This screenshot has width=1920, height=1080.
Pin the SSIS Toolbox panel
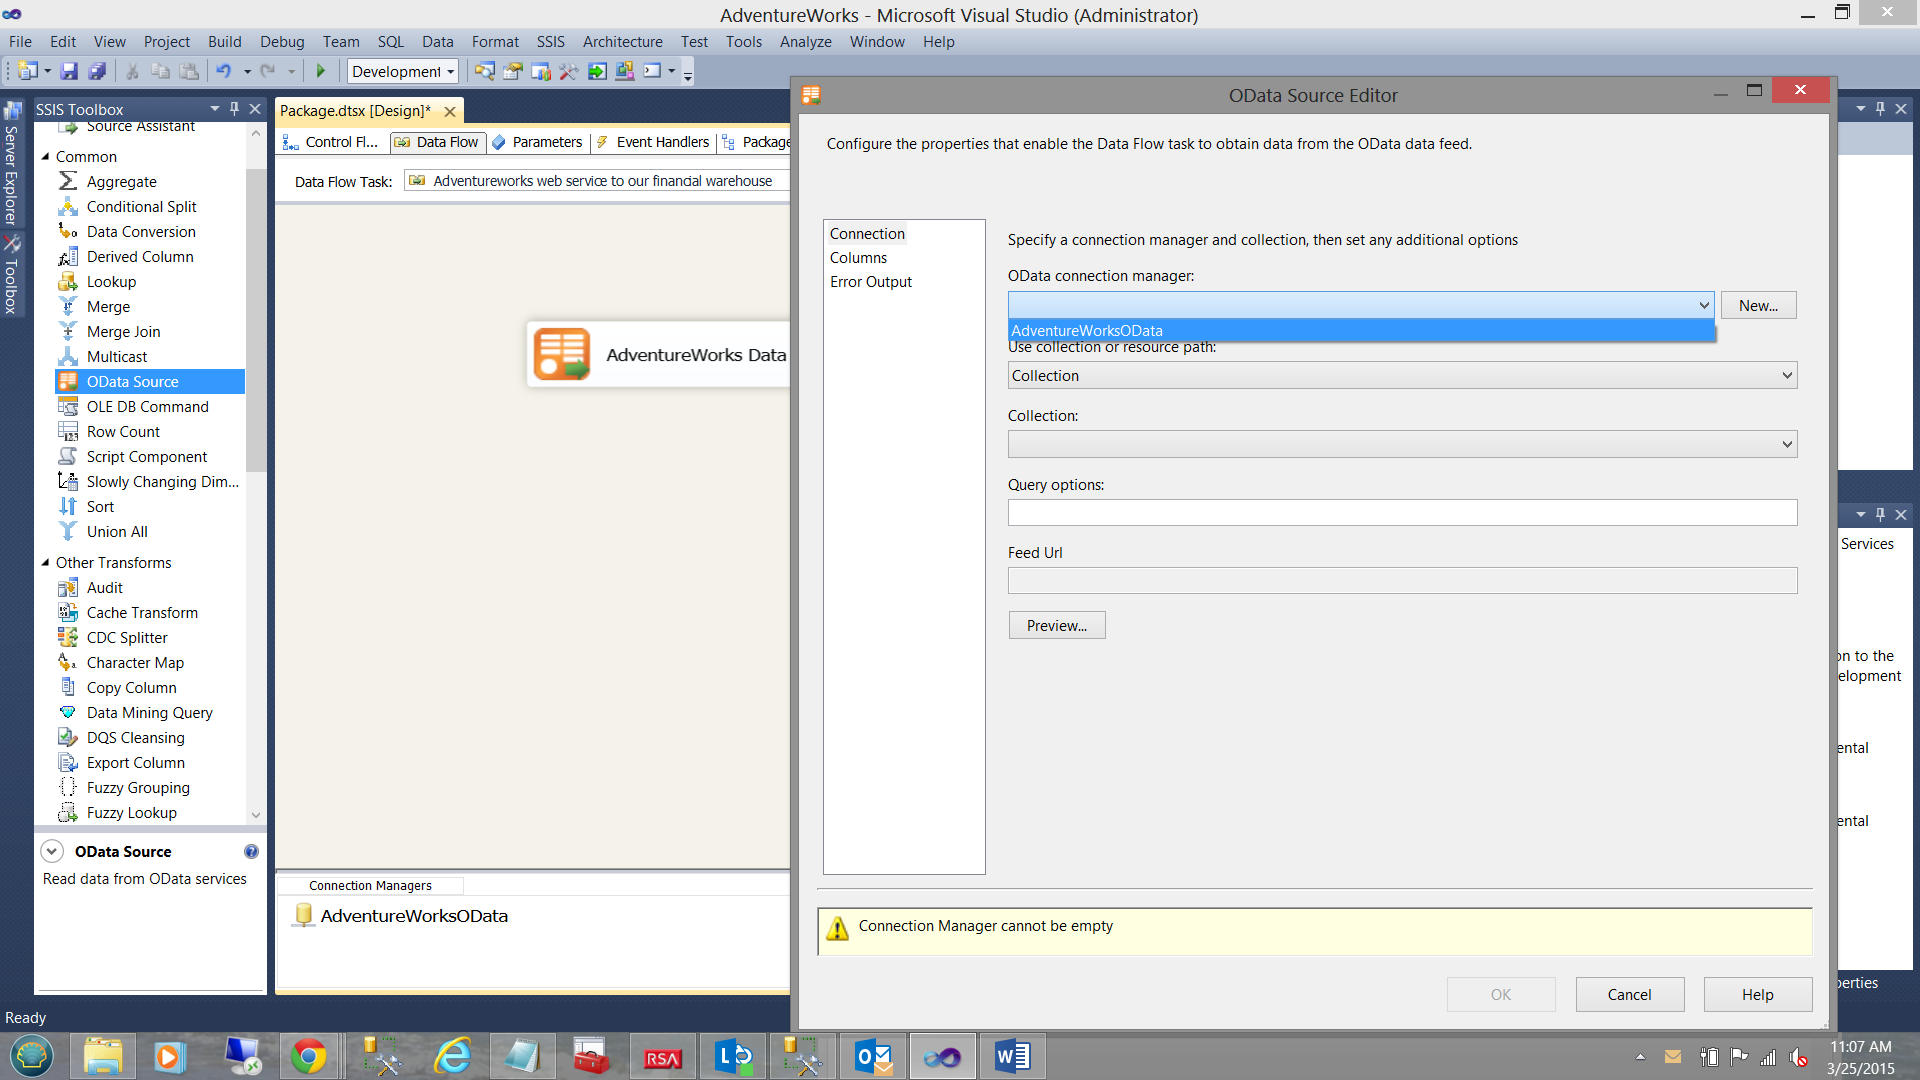[234, 108]
